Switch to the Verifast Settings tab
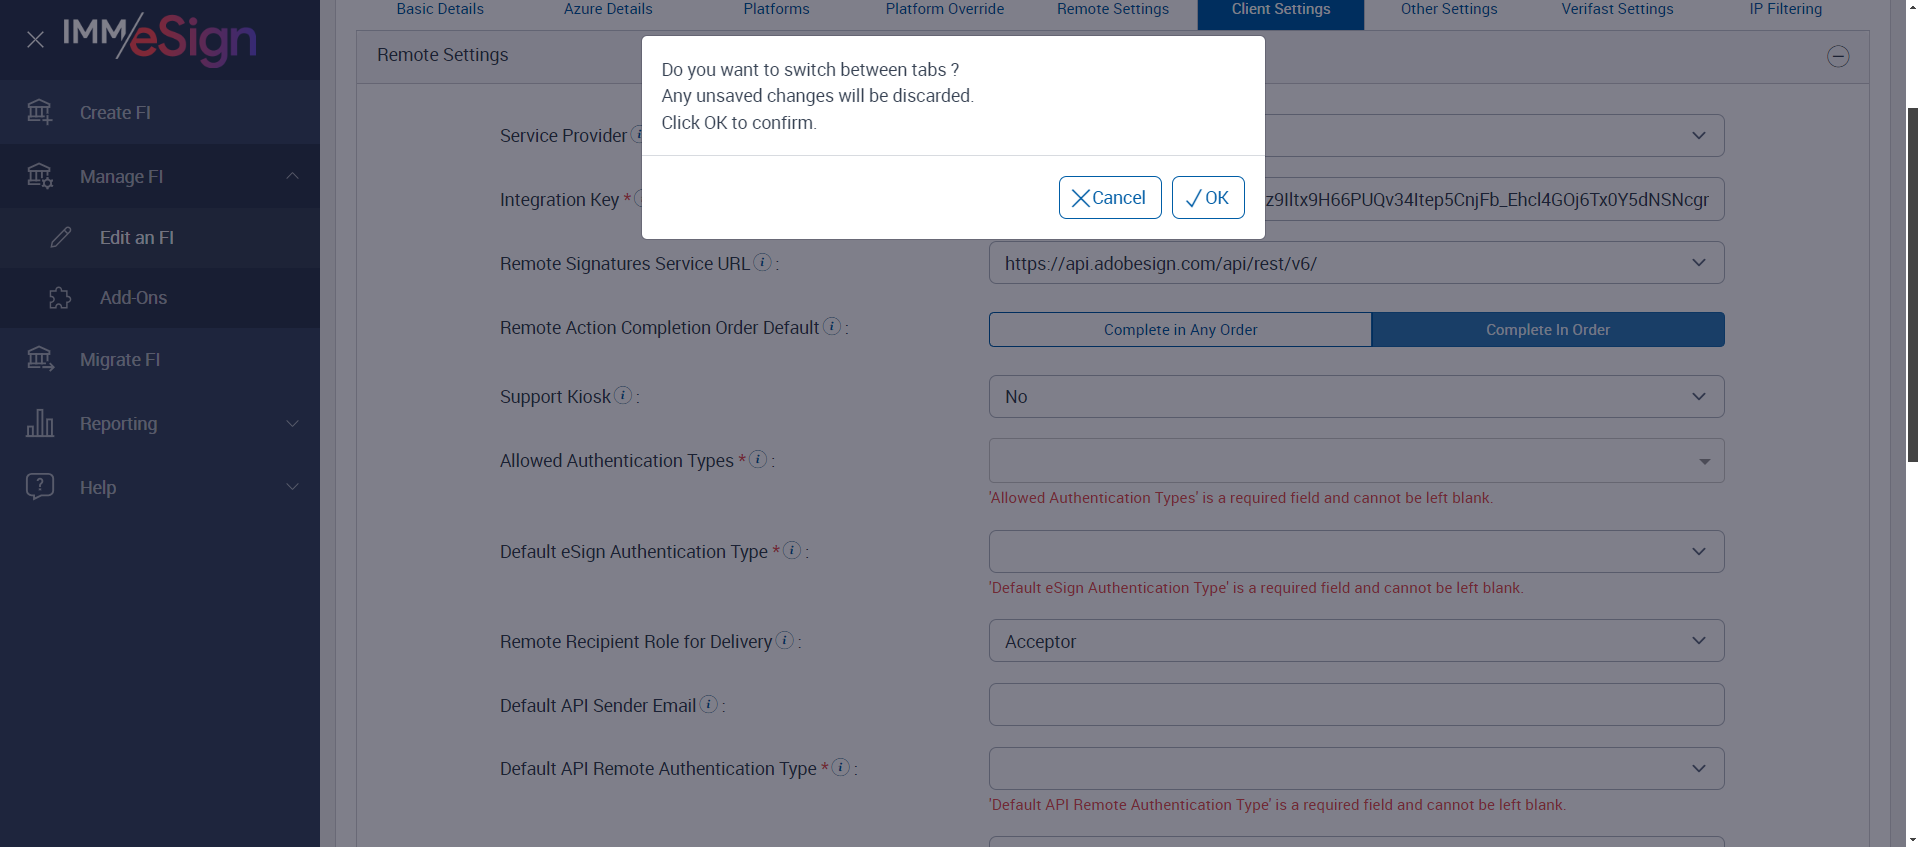1920x847 pixels. (x=1617, y=10)
